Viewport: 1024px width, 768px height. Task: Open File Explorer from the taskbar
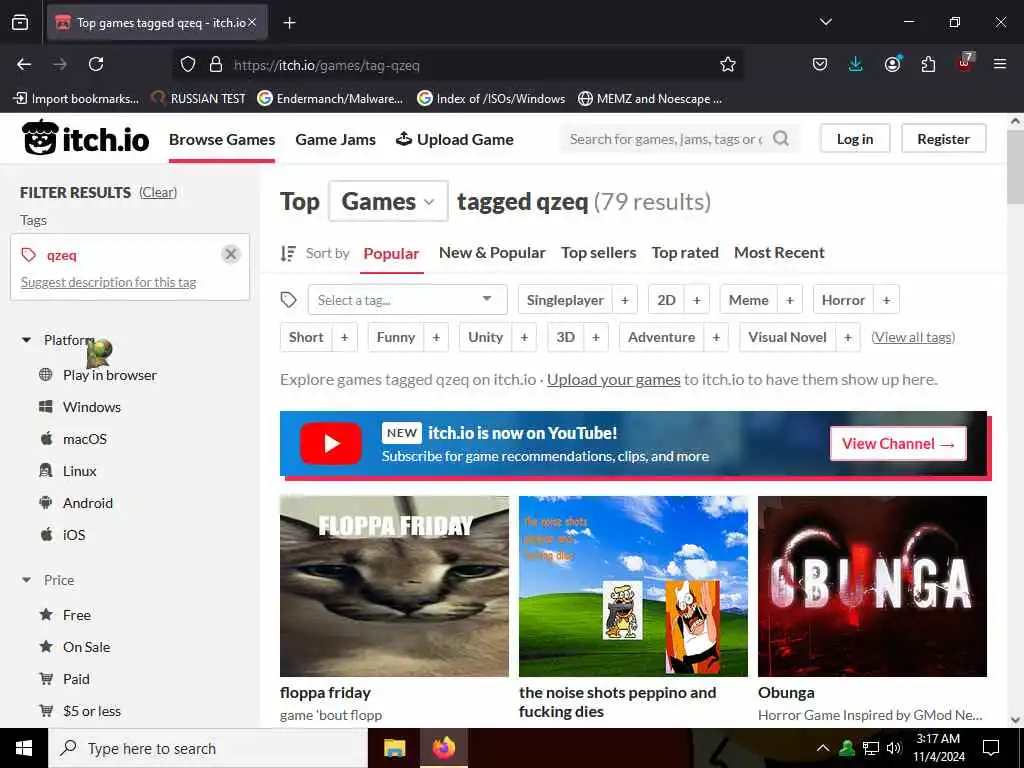click(x=394, y=748)
